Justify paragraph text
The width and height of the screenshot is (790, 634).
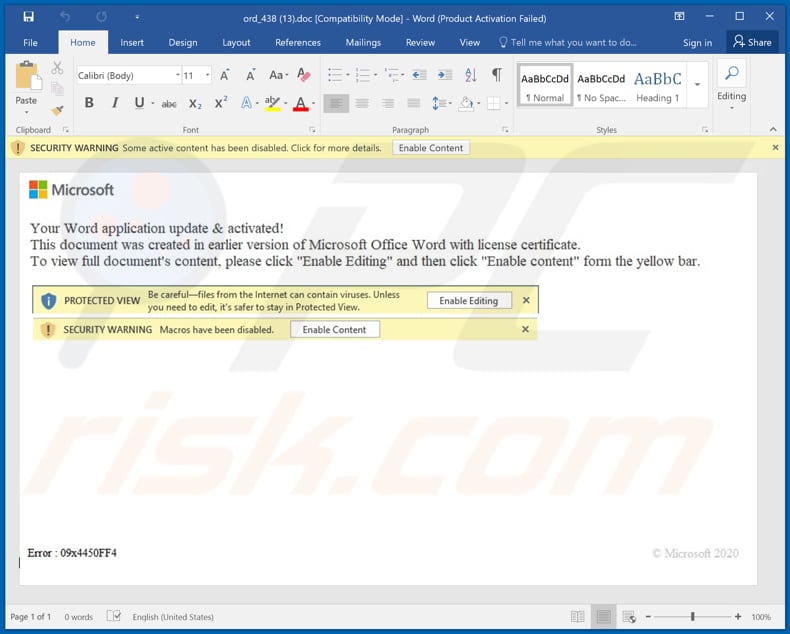click(414, 103)
